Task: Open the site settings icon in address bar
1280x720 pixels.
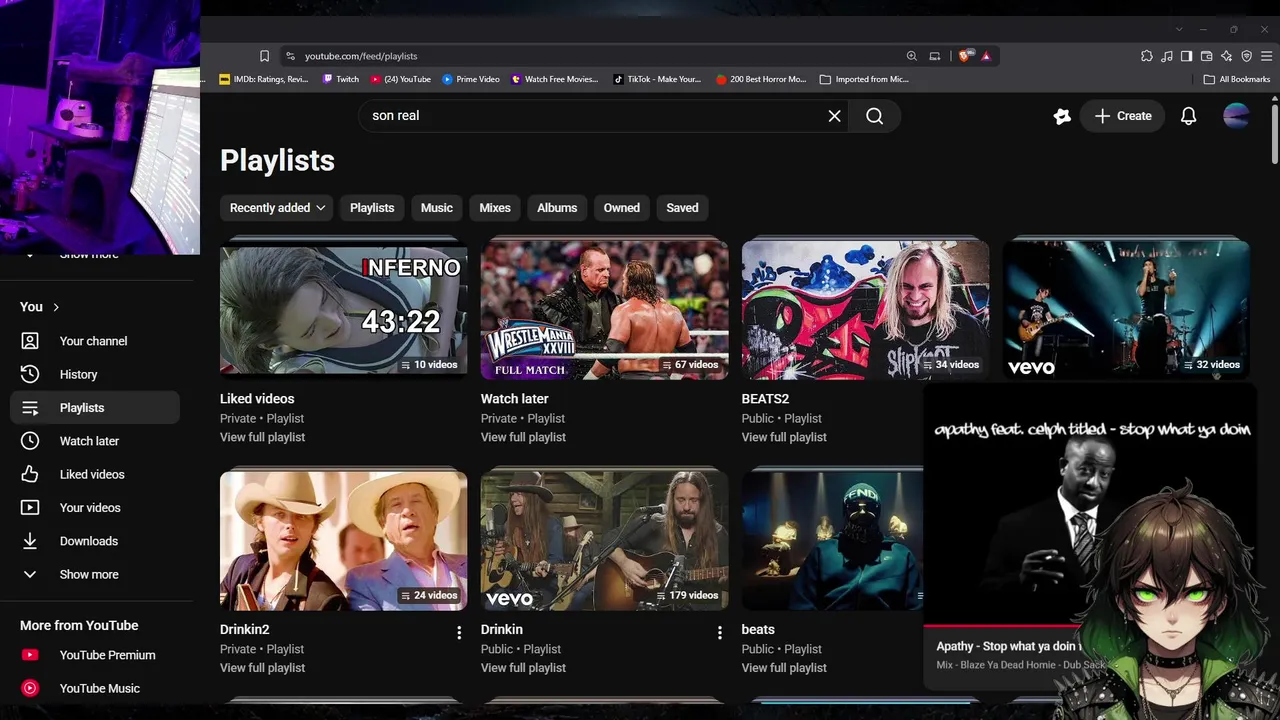Action: (290, 56)
